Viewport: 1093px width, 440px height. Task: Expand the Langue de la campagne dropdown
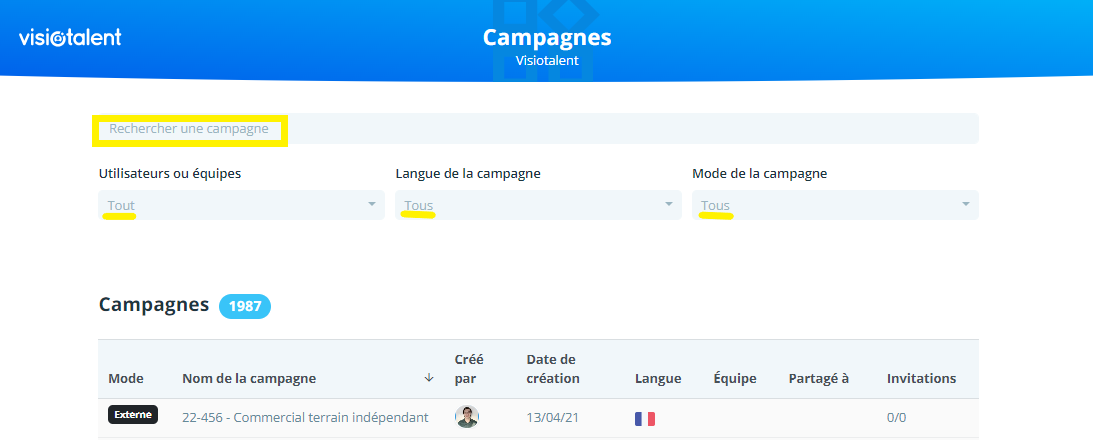(x=538, y=205)
